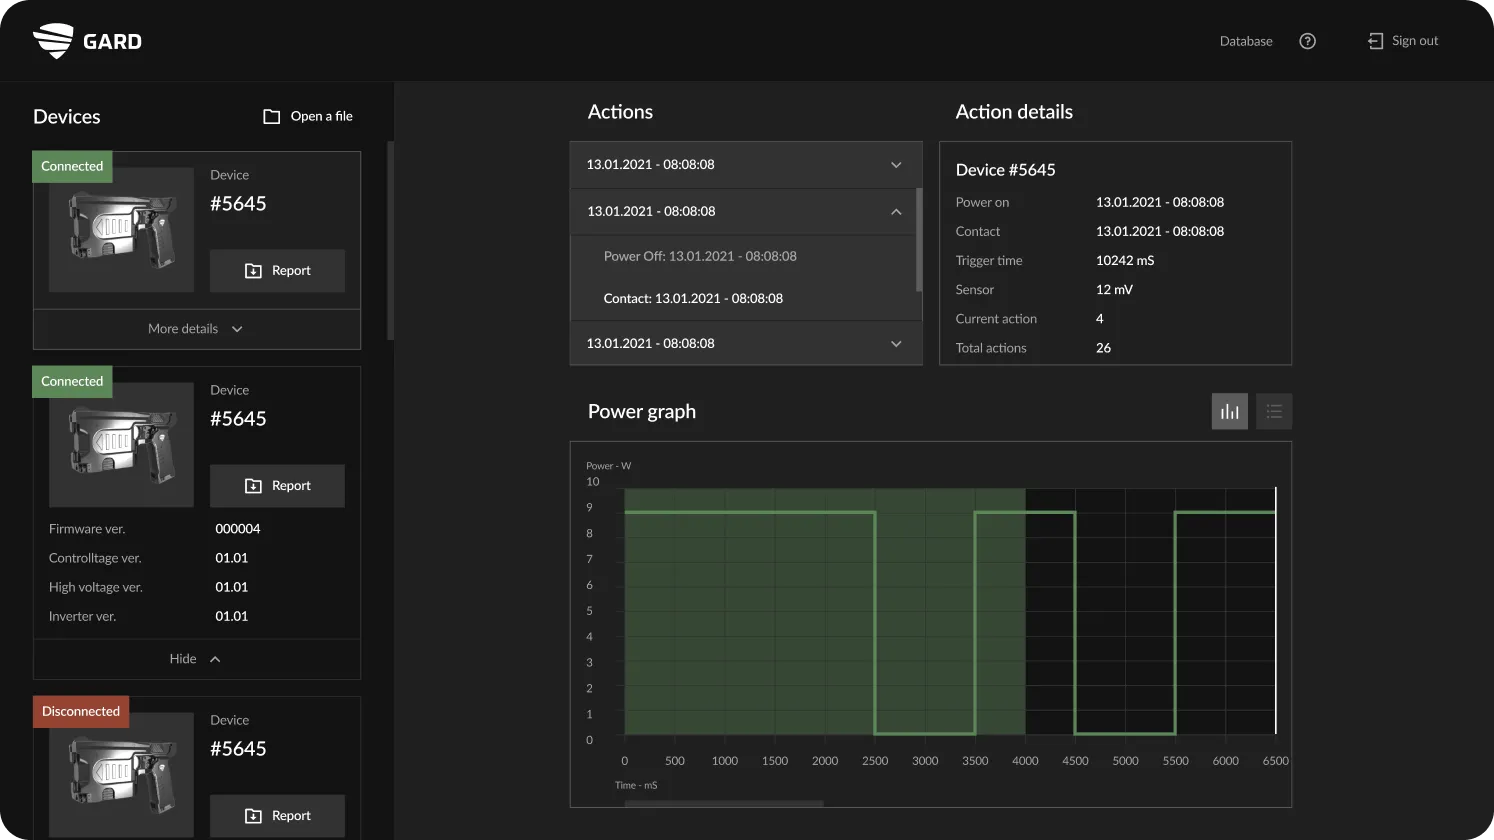The image size is (1494, 840).
Task: Expand More details on first device
Action: click(x=196, y=329)
